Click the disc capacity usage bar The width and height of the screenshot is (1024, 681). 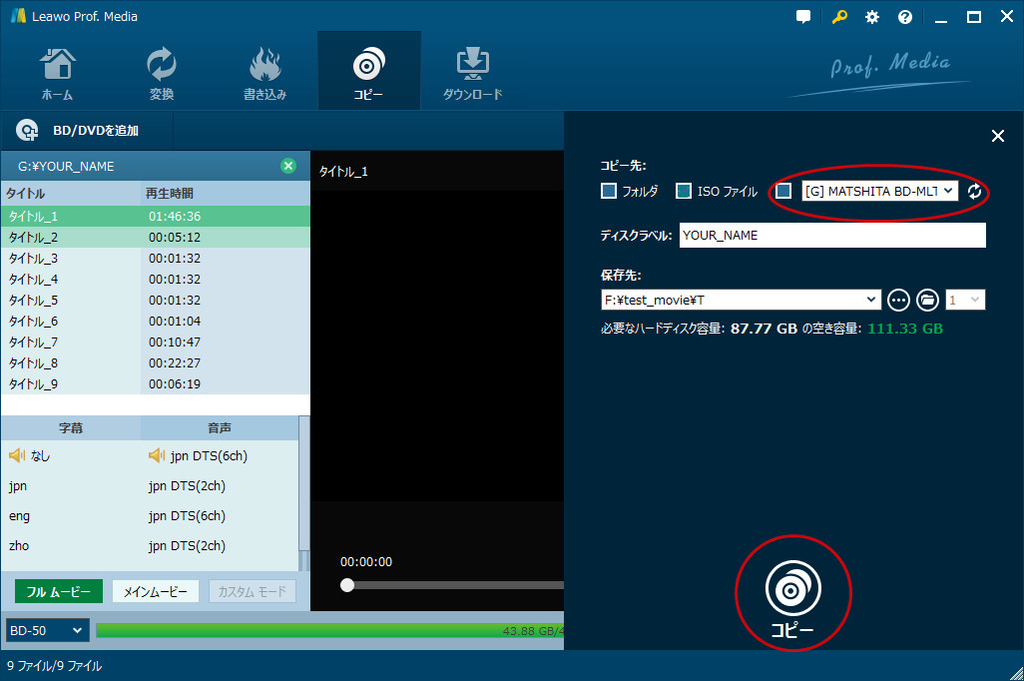tap(330, 631)
